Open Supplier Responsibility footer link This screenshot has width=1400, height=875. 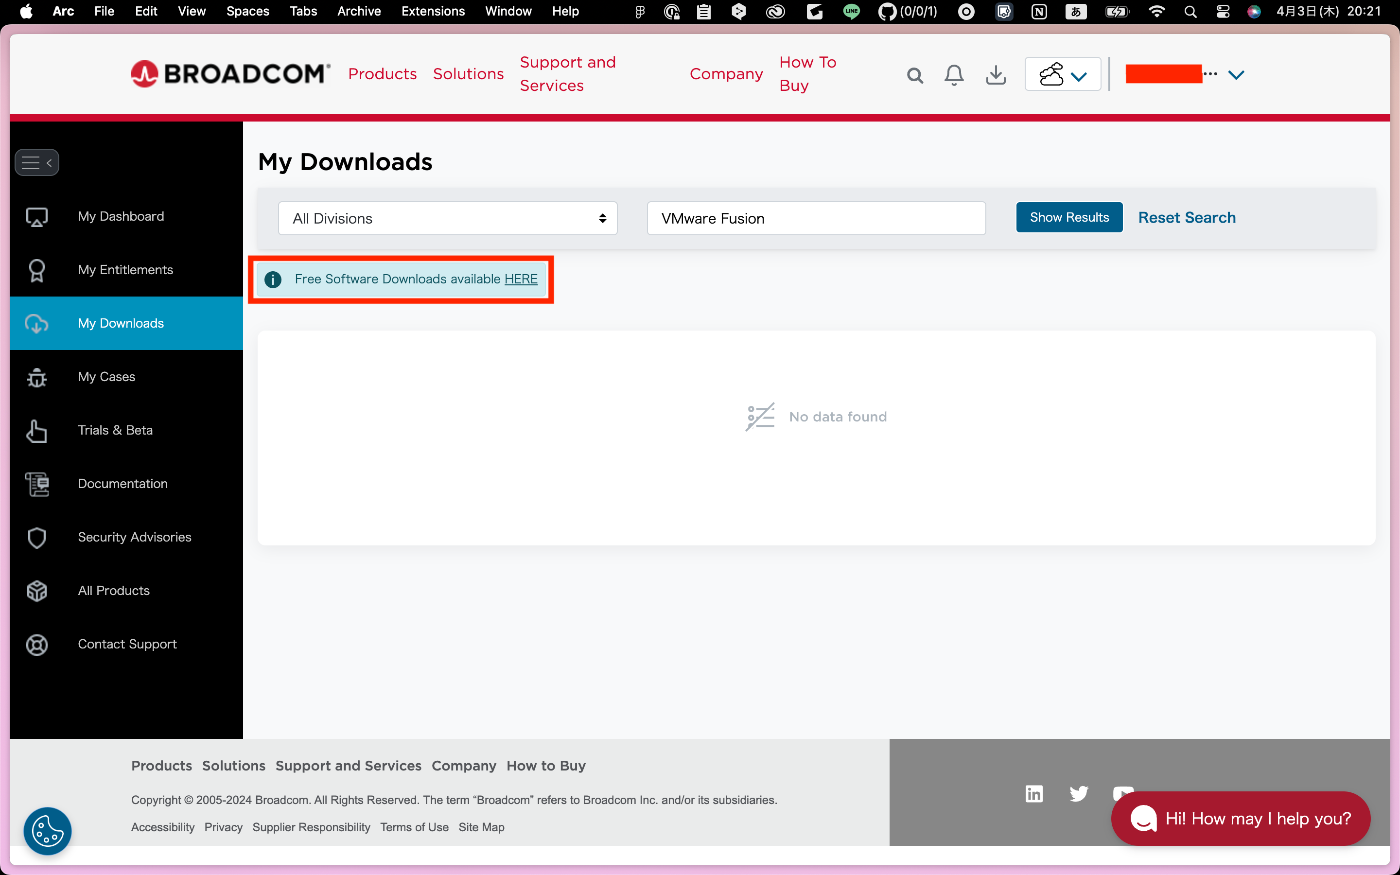(x=311, y=827)
